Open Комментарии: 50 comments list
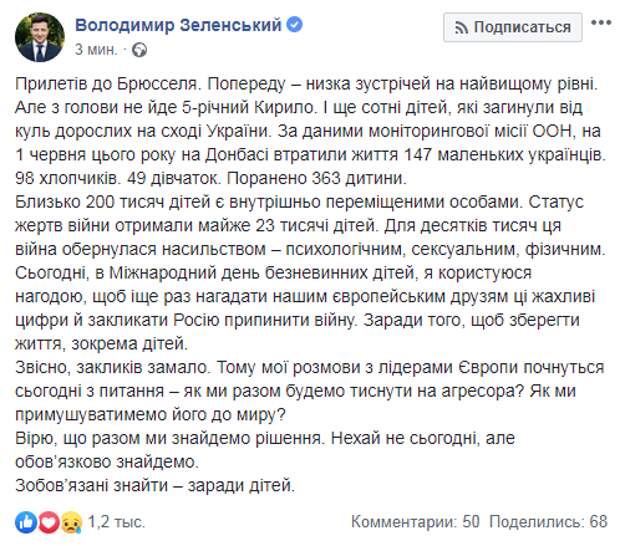 click(x=416, y=522)
